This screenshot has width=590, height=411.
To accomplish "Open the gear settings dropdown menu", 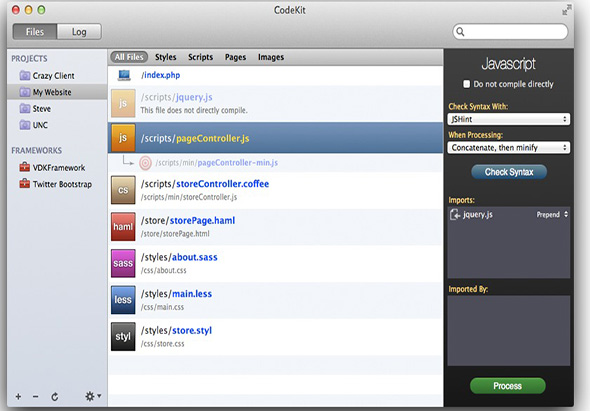I will (93, 396).
